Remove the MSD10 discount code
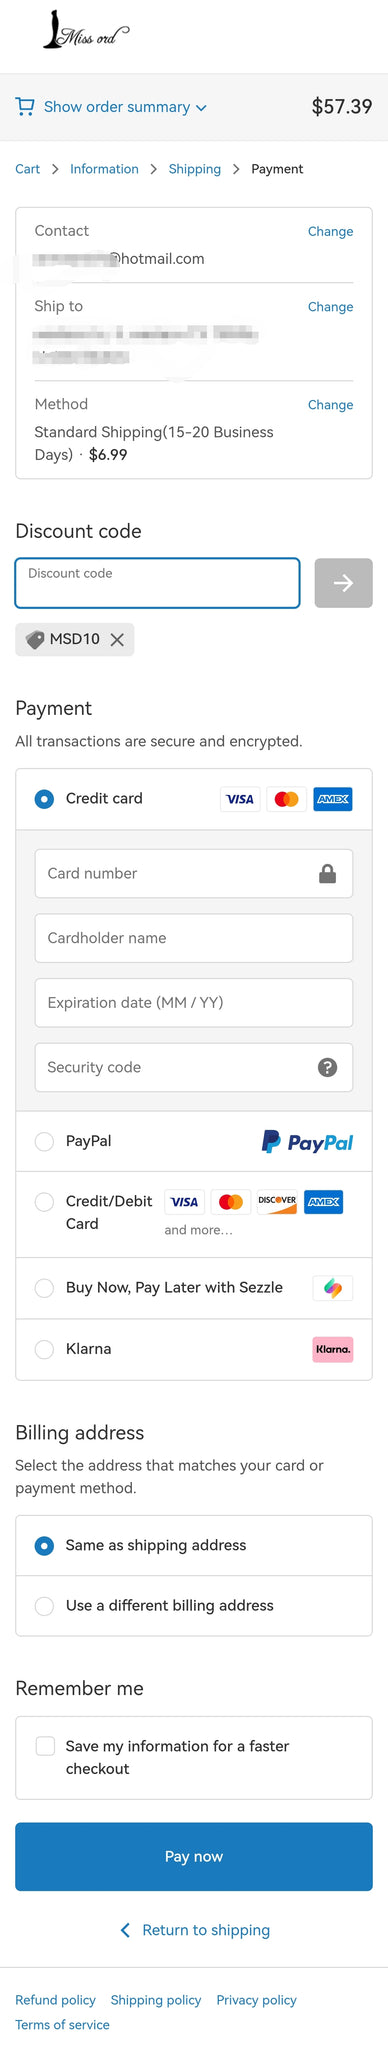Viewport: 388px width, 2048px height. [x=117, y=640]
